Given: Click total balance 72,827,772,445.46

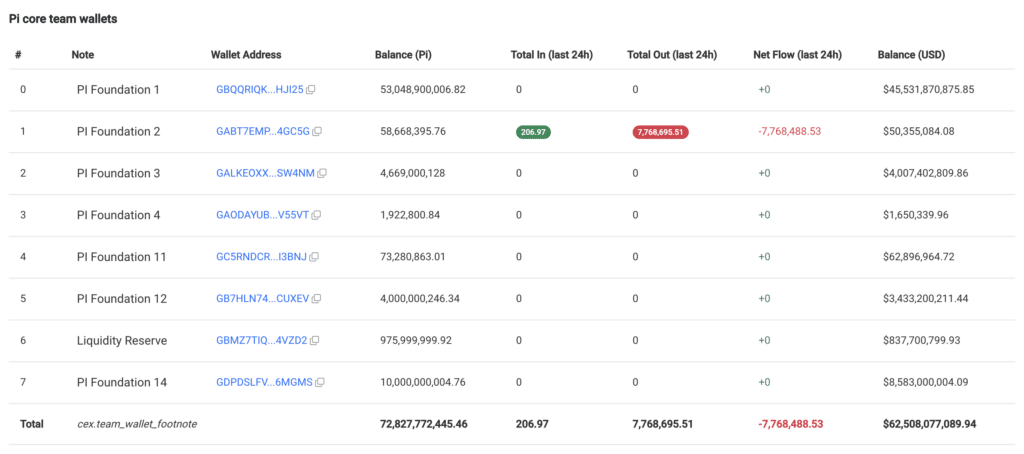Looking at the screenshot, I should click(x=424, y=425).
